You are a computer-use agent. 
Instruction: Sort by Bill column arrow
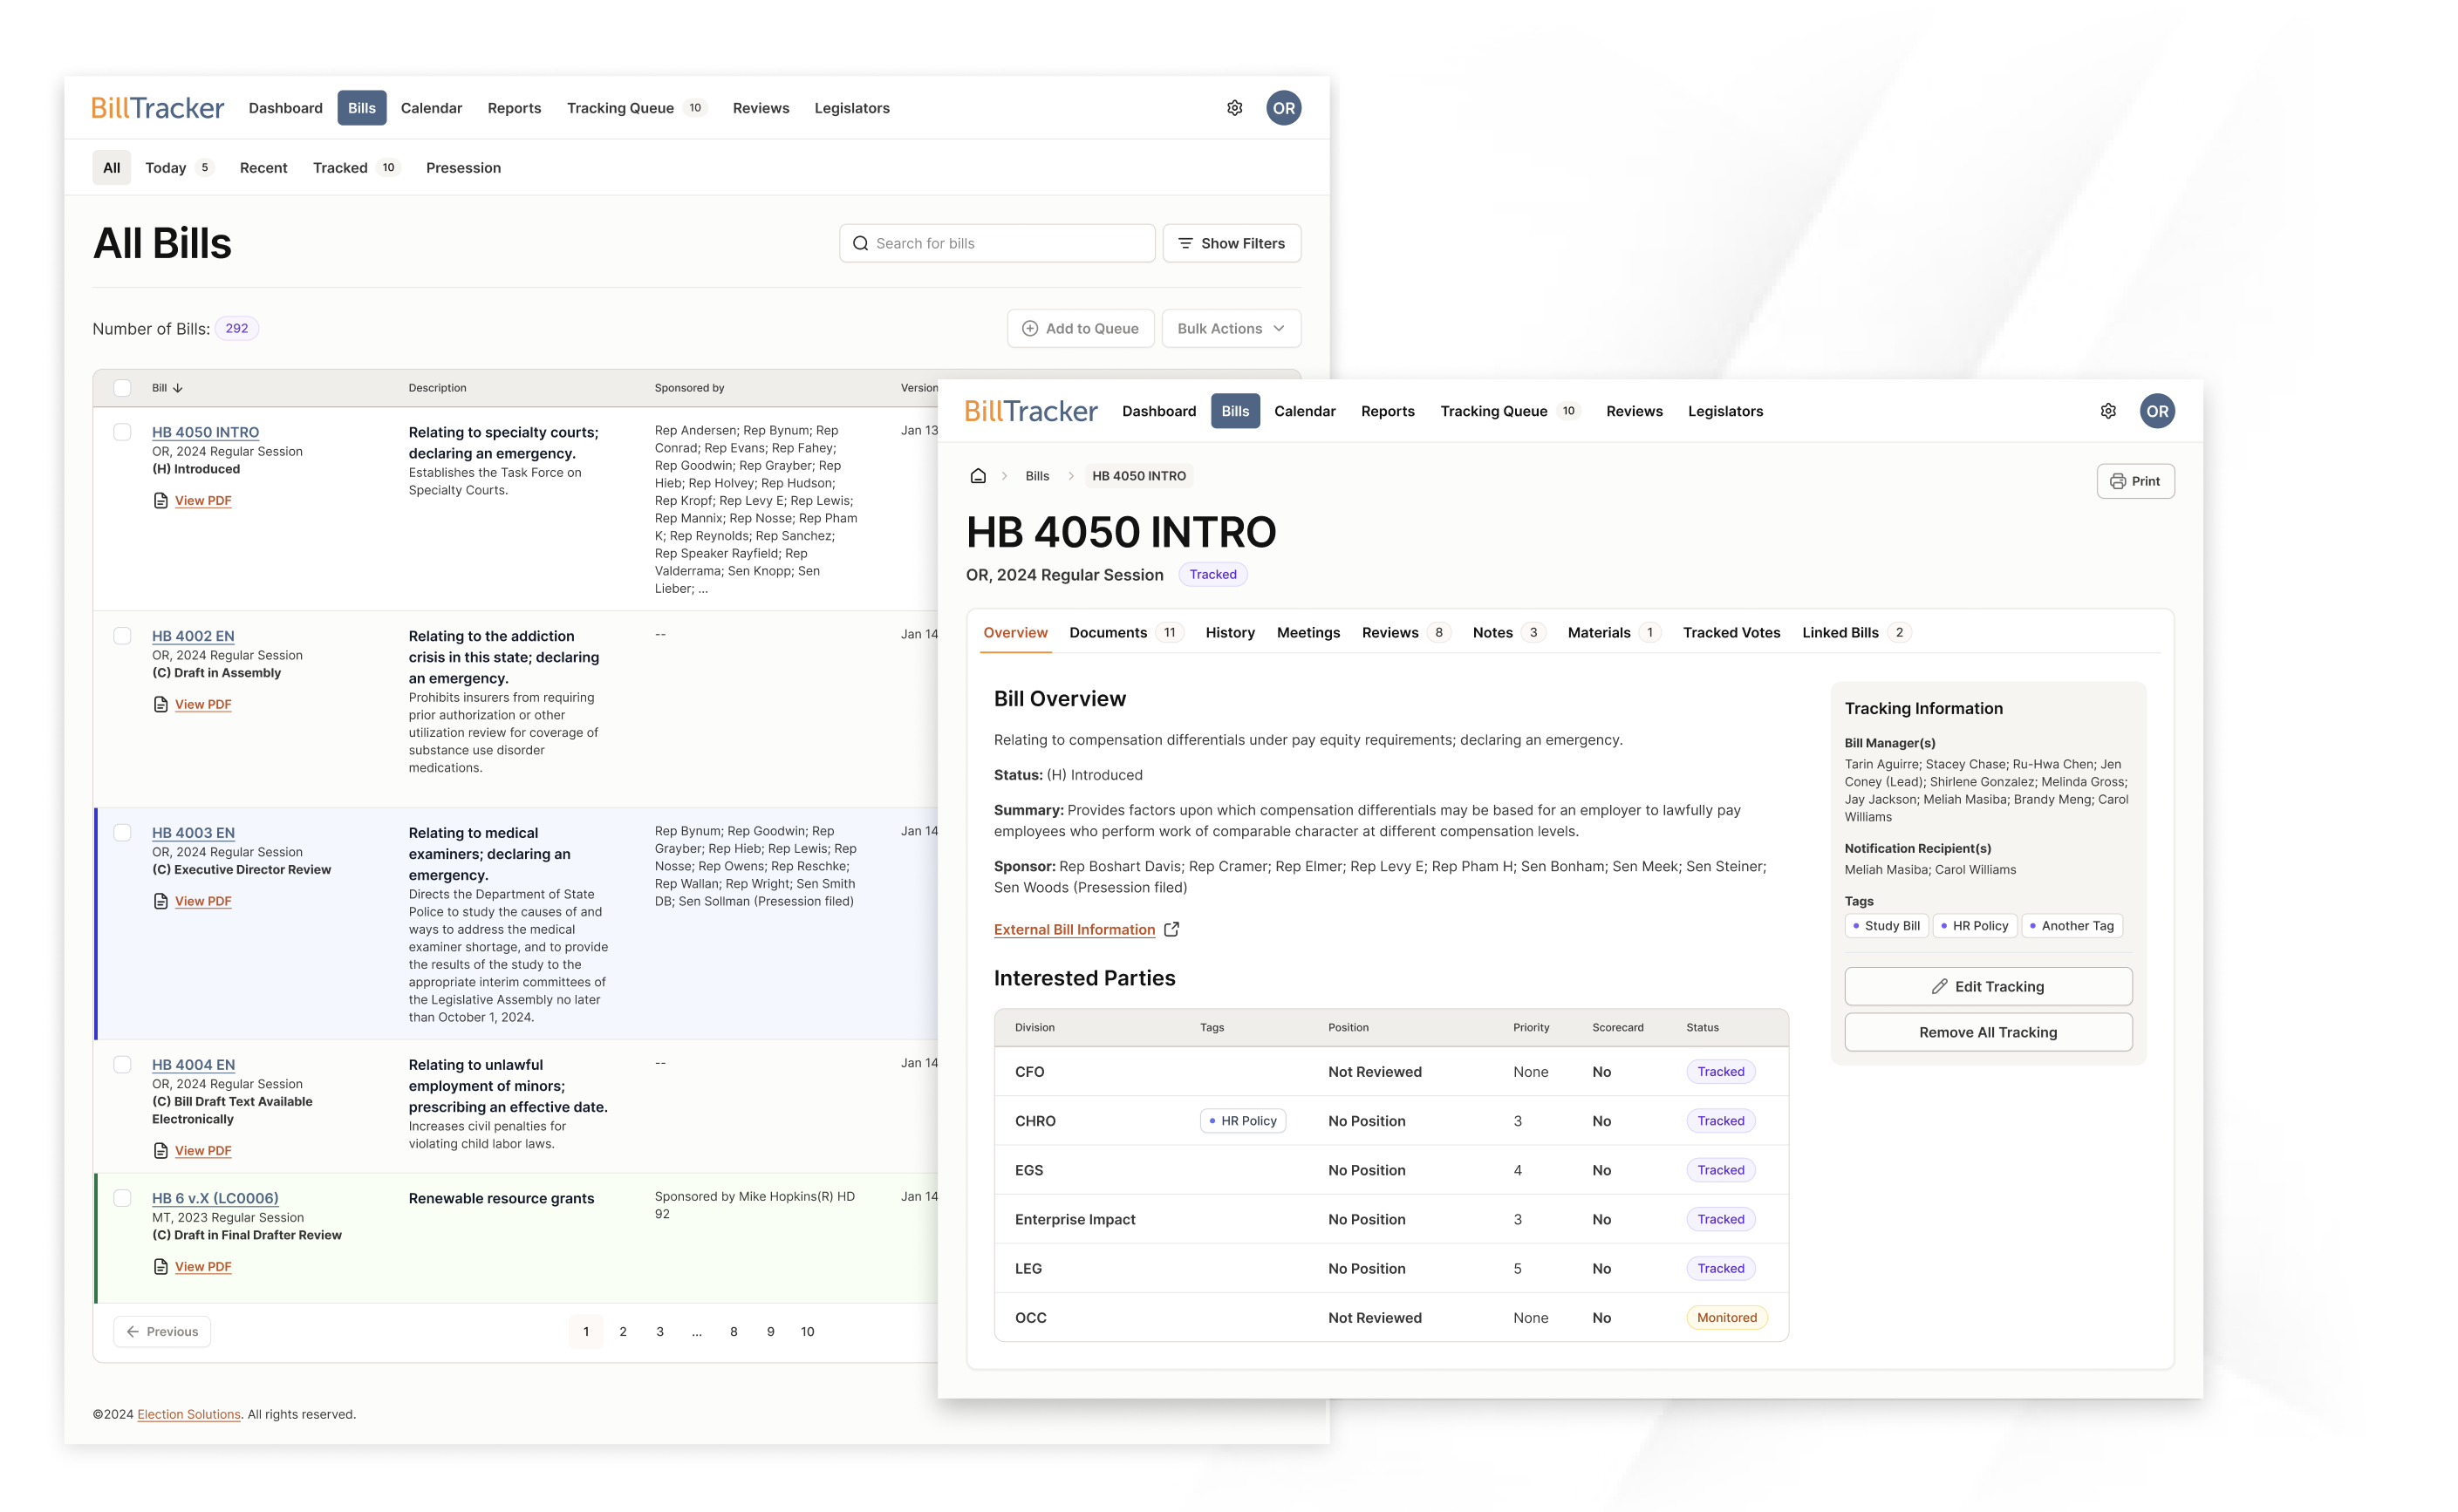[x=177, y=388]
